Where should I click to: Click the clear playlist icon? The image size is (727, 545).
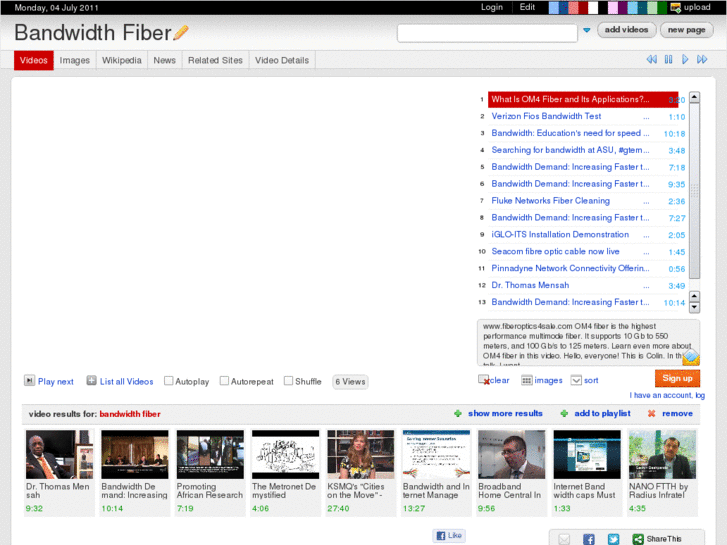tap(484, 380)
